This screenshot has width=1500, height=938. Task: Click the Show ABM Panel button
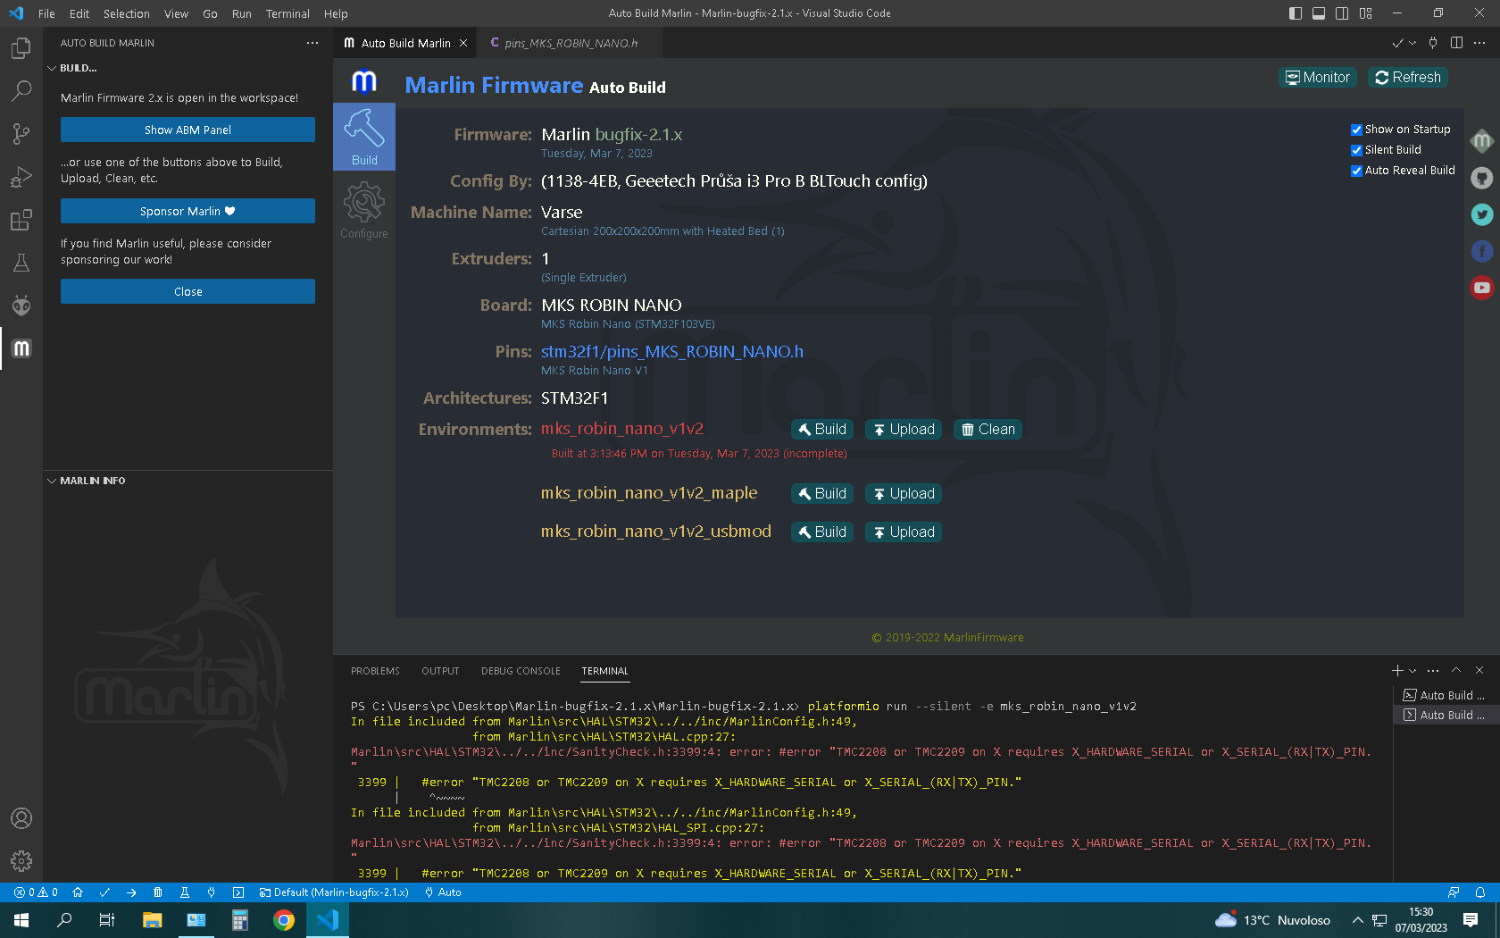click(188, 130)
